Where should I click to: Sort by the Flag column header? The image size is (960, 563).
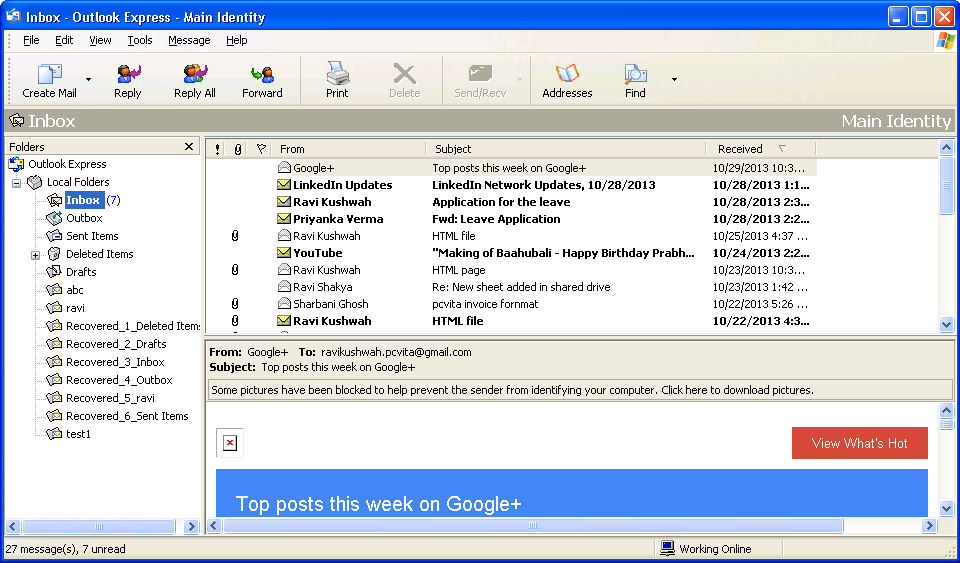(261, 149)
